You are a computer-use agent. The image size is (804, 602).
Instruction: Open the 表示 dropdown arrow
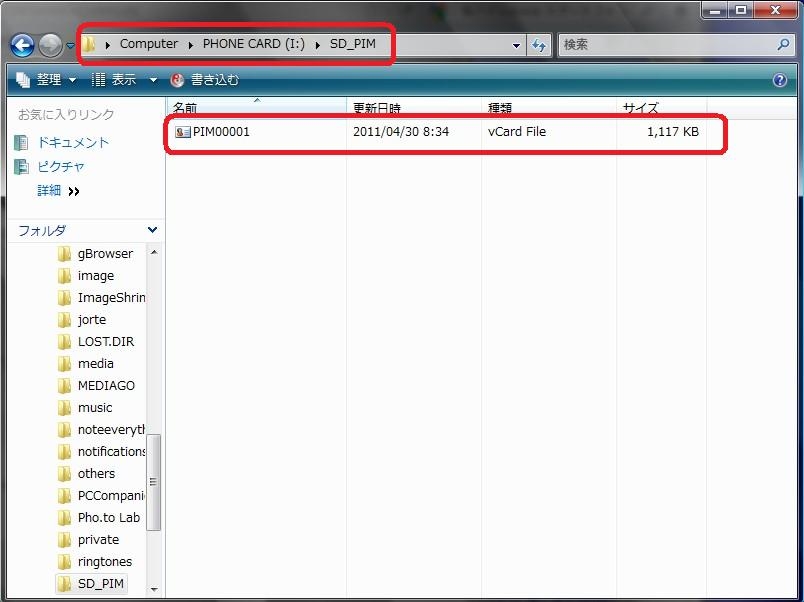click(x=153, y=80)
